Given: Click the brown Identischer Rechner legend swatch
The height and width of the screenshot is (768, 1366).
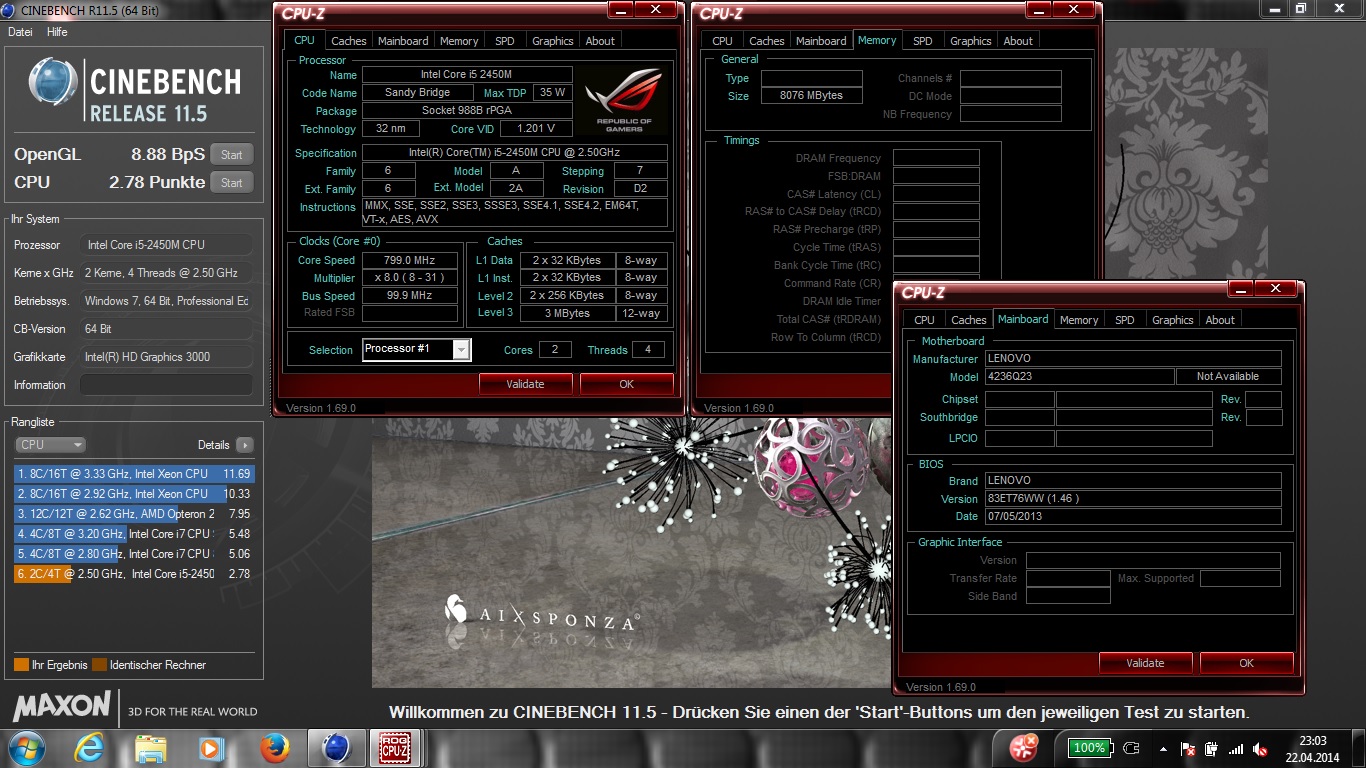Looking at the screenshot, I should click(99, 665).
